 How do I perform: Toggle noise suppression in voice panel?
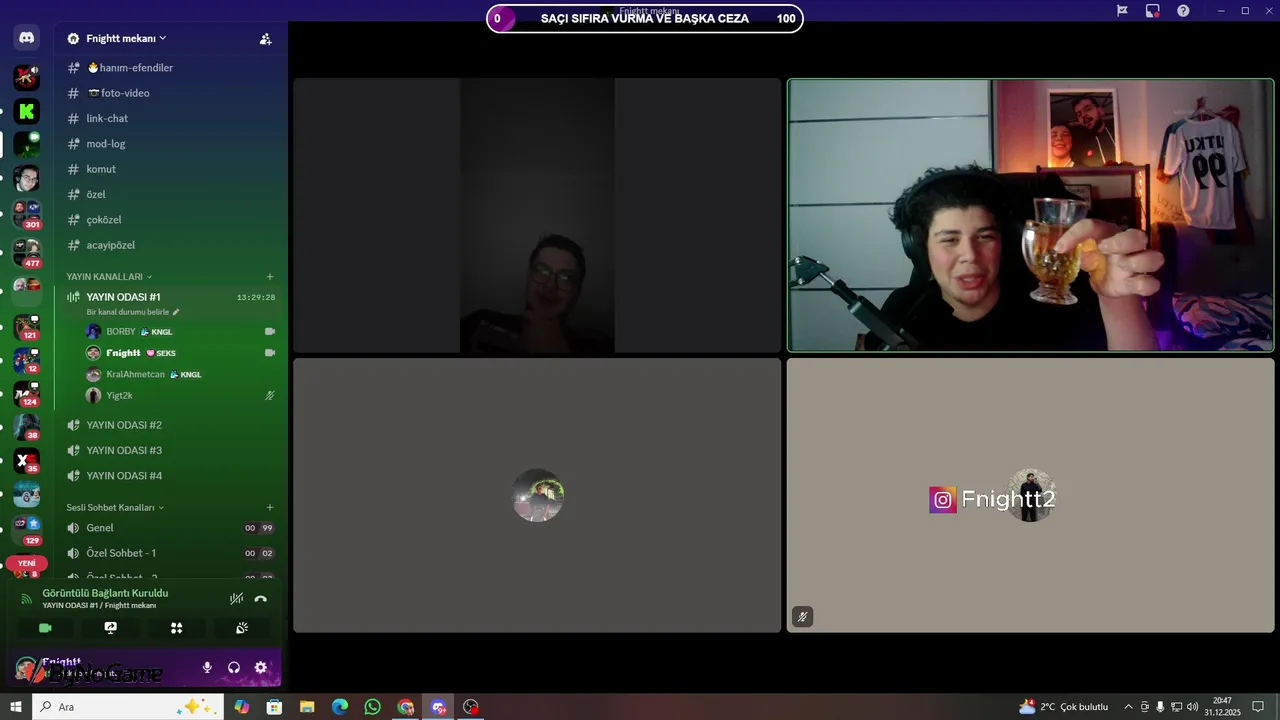coord(236,599)
